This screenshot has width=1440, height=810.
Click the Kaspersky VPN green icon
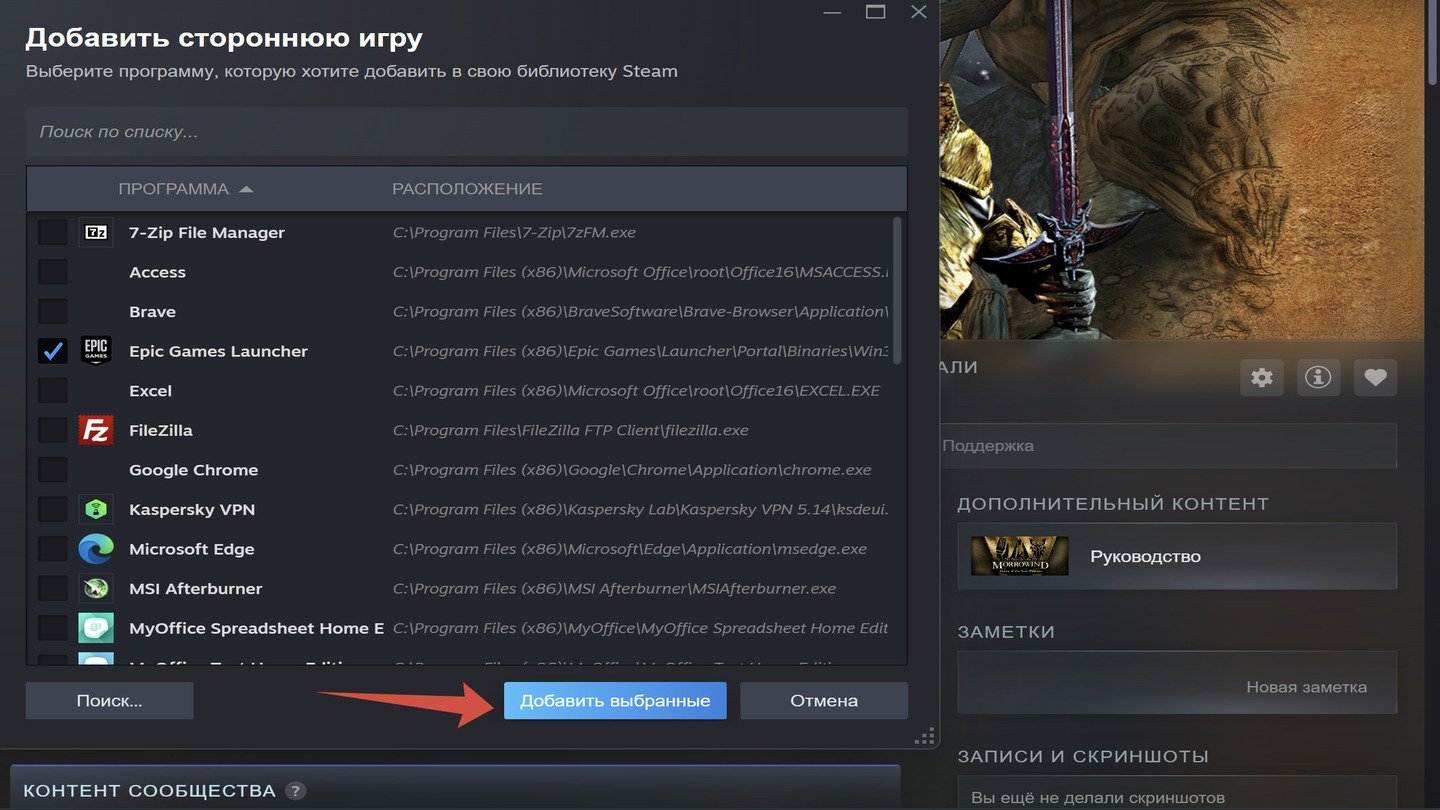point(96,509)
